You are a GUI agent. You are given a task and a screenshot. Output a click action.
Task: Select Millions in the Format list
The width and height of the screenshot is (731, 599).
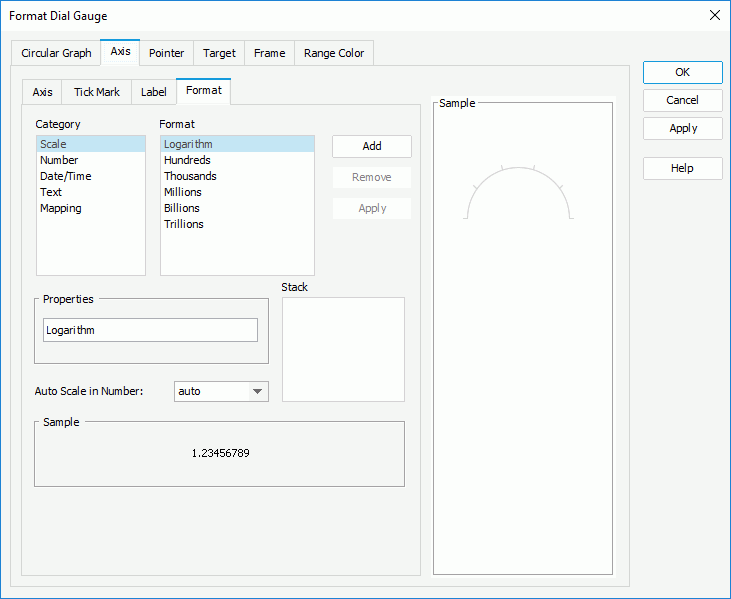click(237, 192)
